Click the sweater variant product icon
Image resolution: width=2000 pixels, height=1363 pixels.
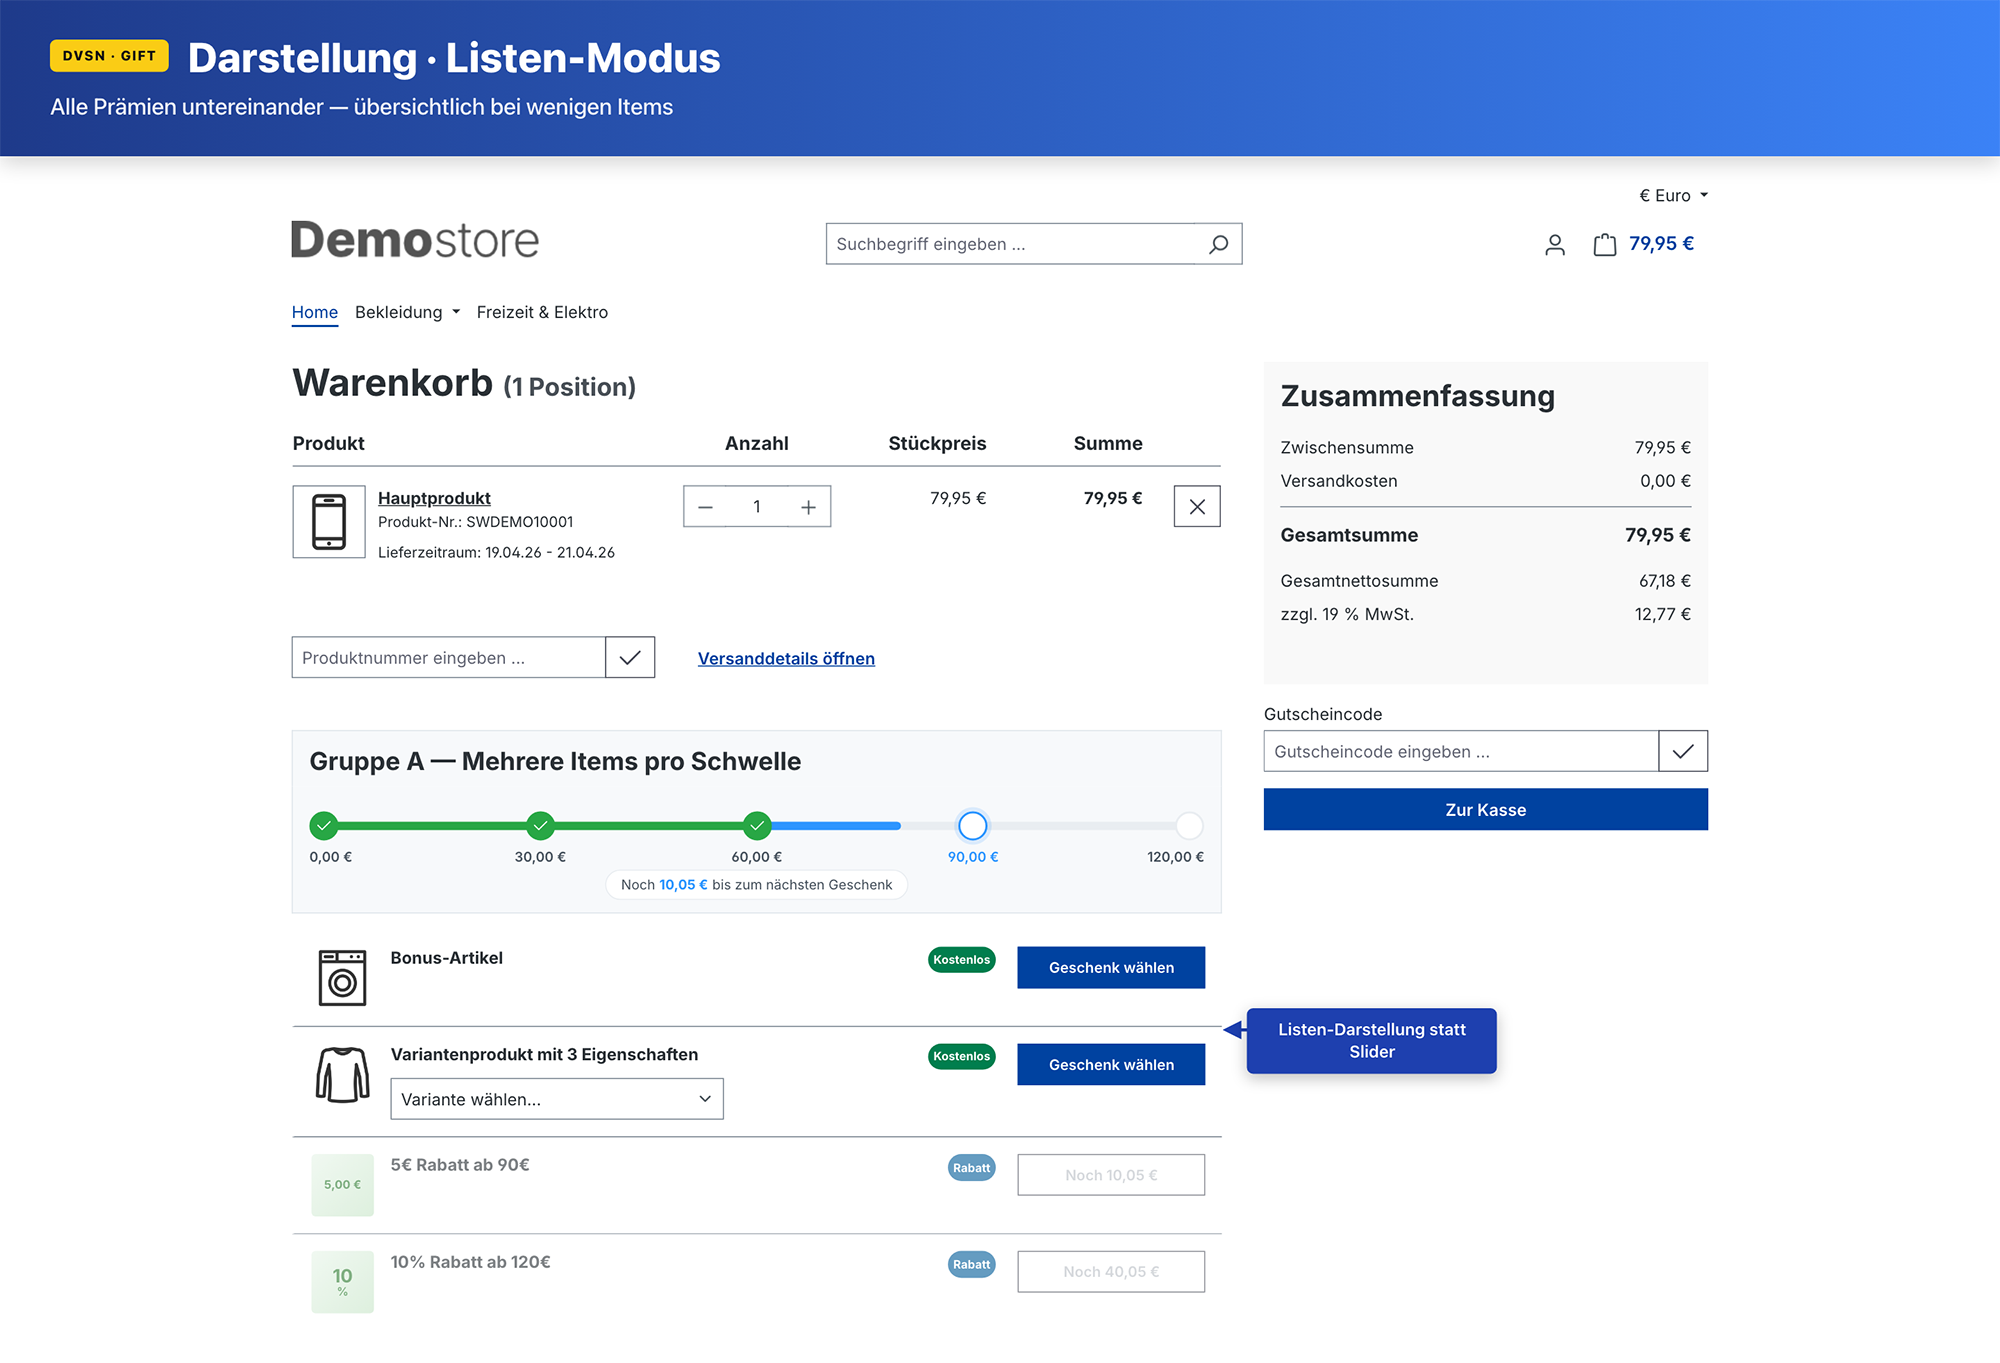click(x=342, y=1075)
